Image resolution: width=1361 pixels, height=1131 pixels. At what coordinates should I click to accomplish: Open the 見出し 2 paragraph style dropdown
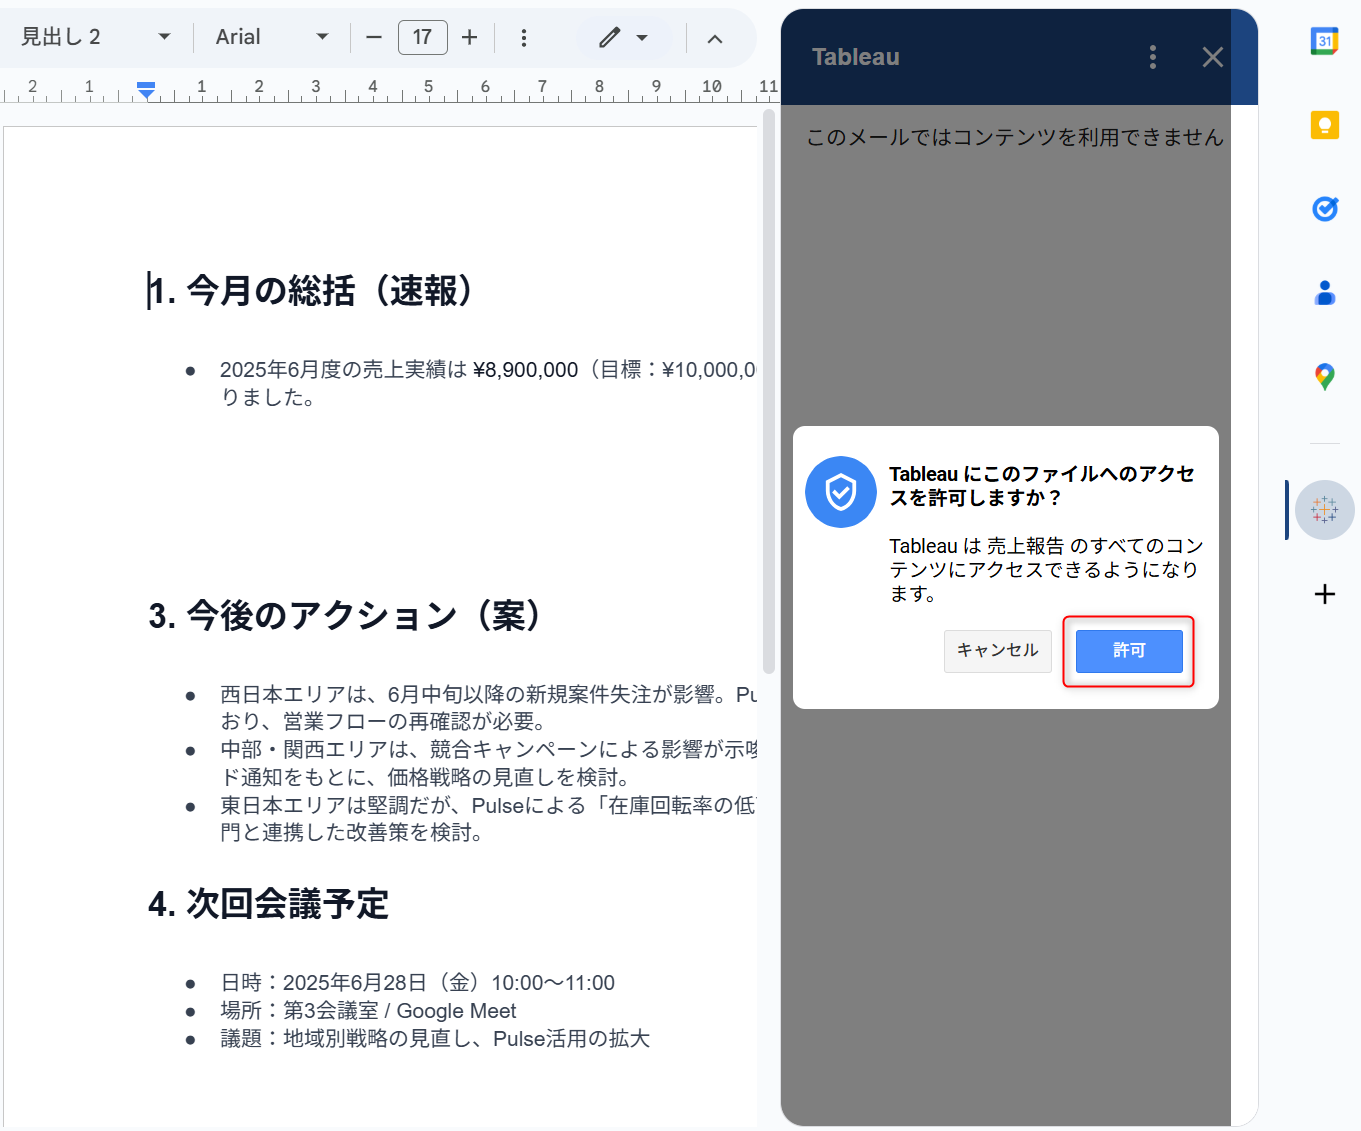[x=95, y=37]
